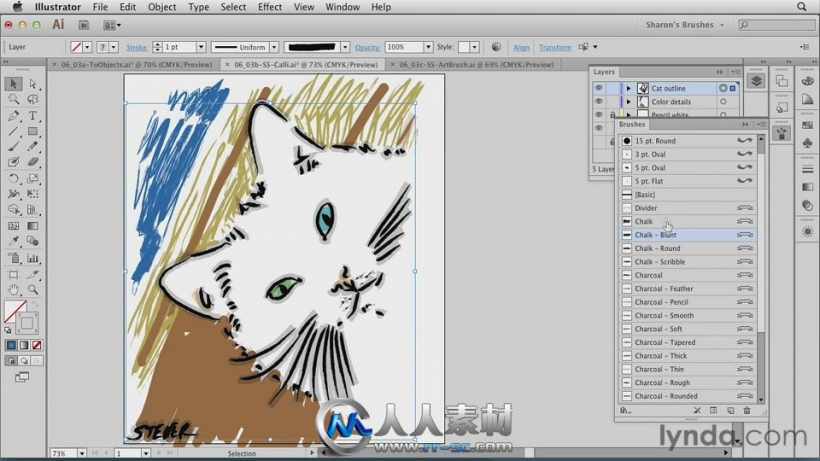The width and height of the screenshot is (820, 461).
Task: Open Uniform width profile dropdown
Action: click(274, 47)
